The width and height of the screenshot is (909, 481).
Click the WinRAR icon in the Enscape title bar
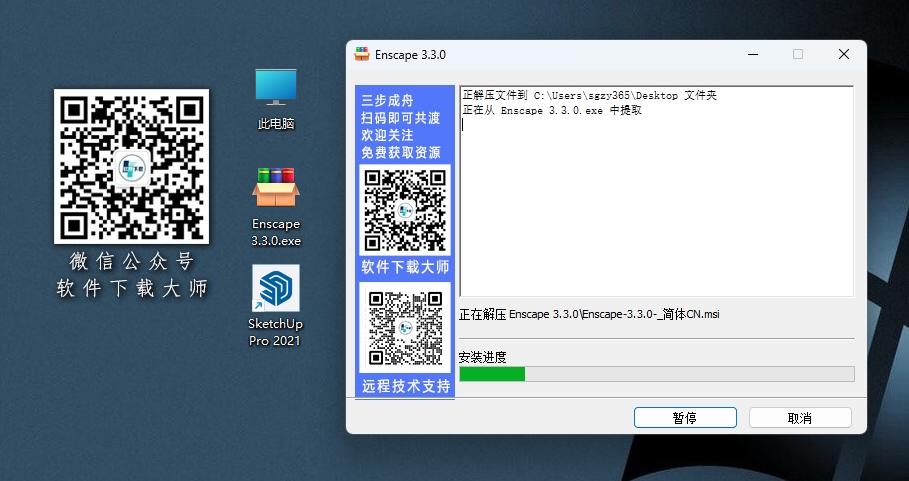[362, 54]
